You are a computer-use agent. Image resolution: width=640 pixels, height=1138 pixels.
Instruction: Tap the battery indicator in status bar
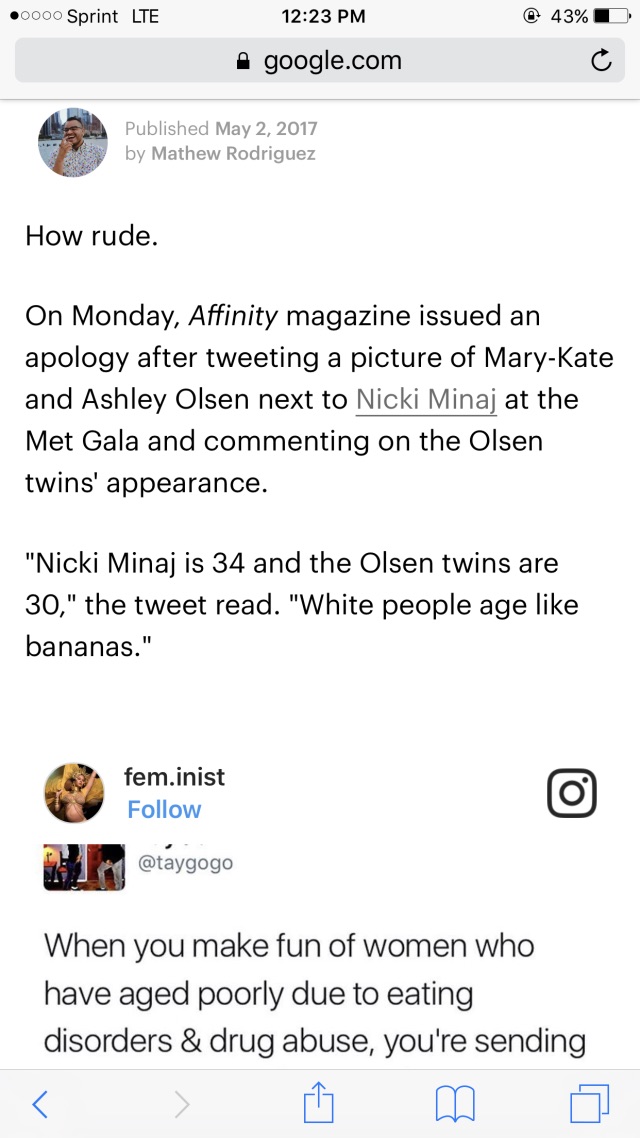click(x=606, y=16)
